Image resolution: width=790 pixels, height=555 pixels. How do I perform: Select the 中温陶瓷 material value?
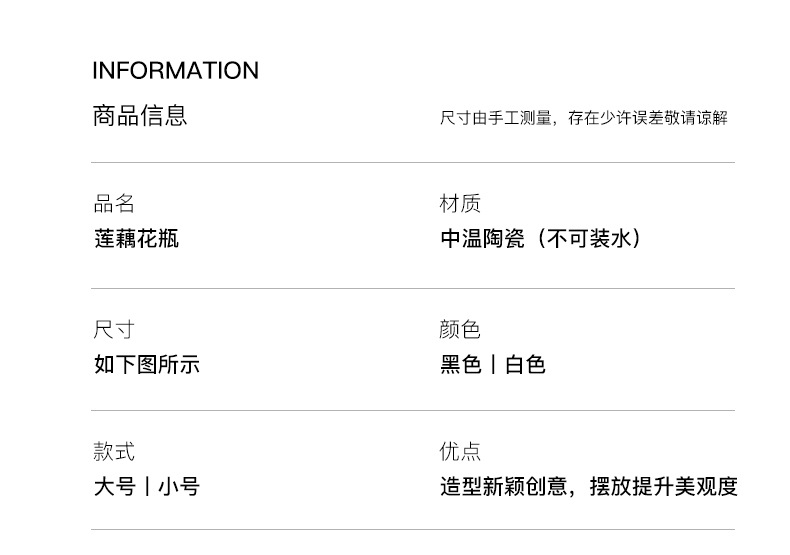click(482, 239)
